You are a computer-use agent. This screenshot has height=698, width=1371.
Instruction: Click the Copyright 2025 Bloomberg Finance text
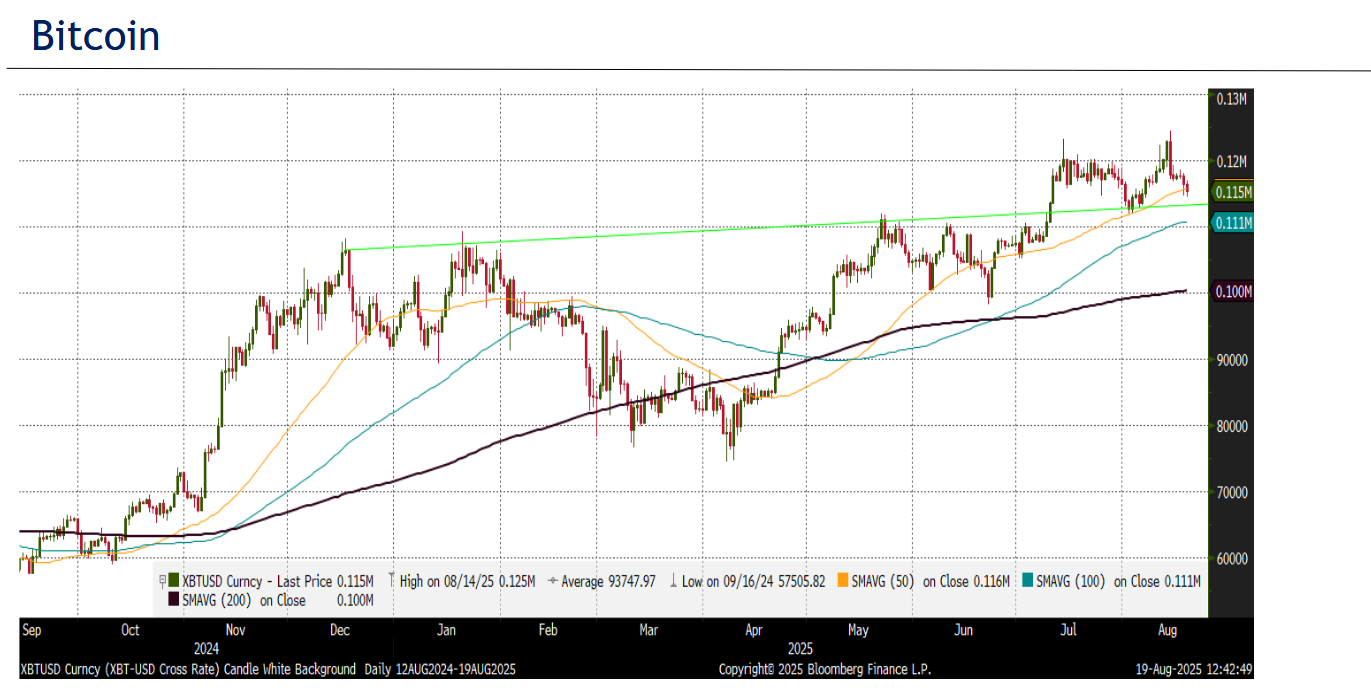point(824,669)
